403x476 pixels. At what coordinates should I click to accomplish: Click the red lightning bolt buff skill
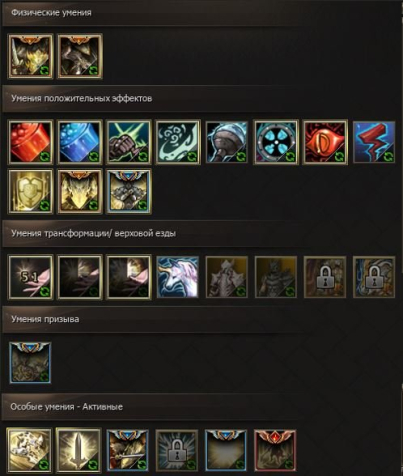[x=374, y=142]
